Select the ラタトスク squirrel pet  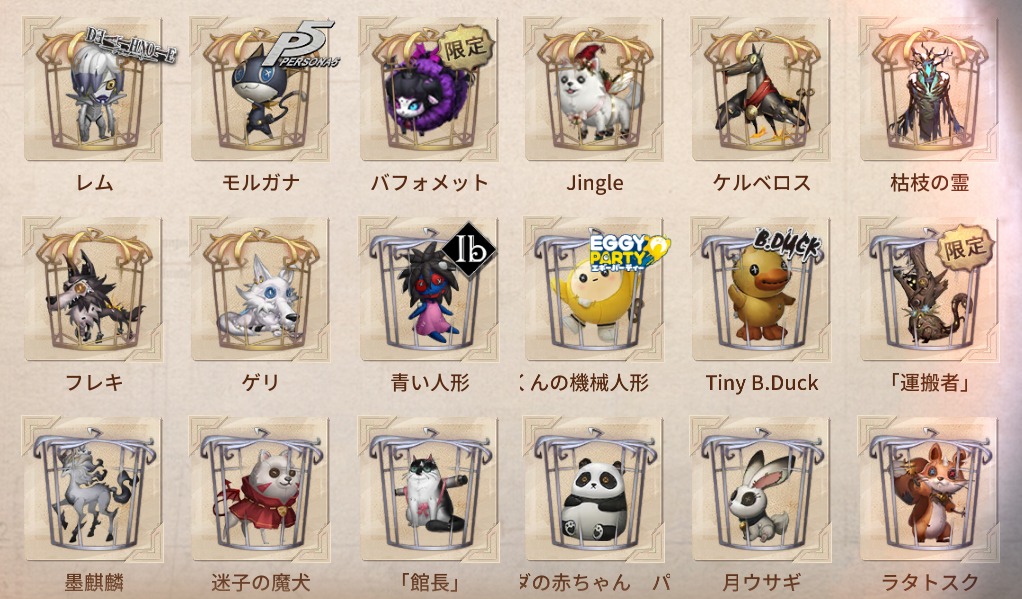pyautogui.click(x=929, y=489)
